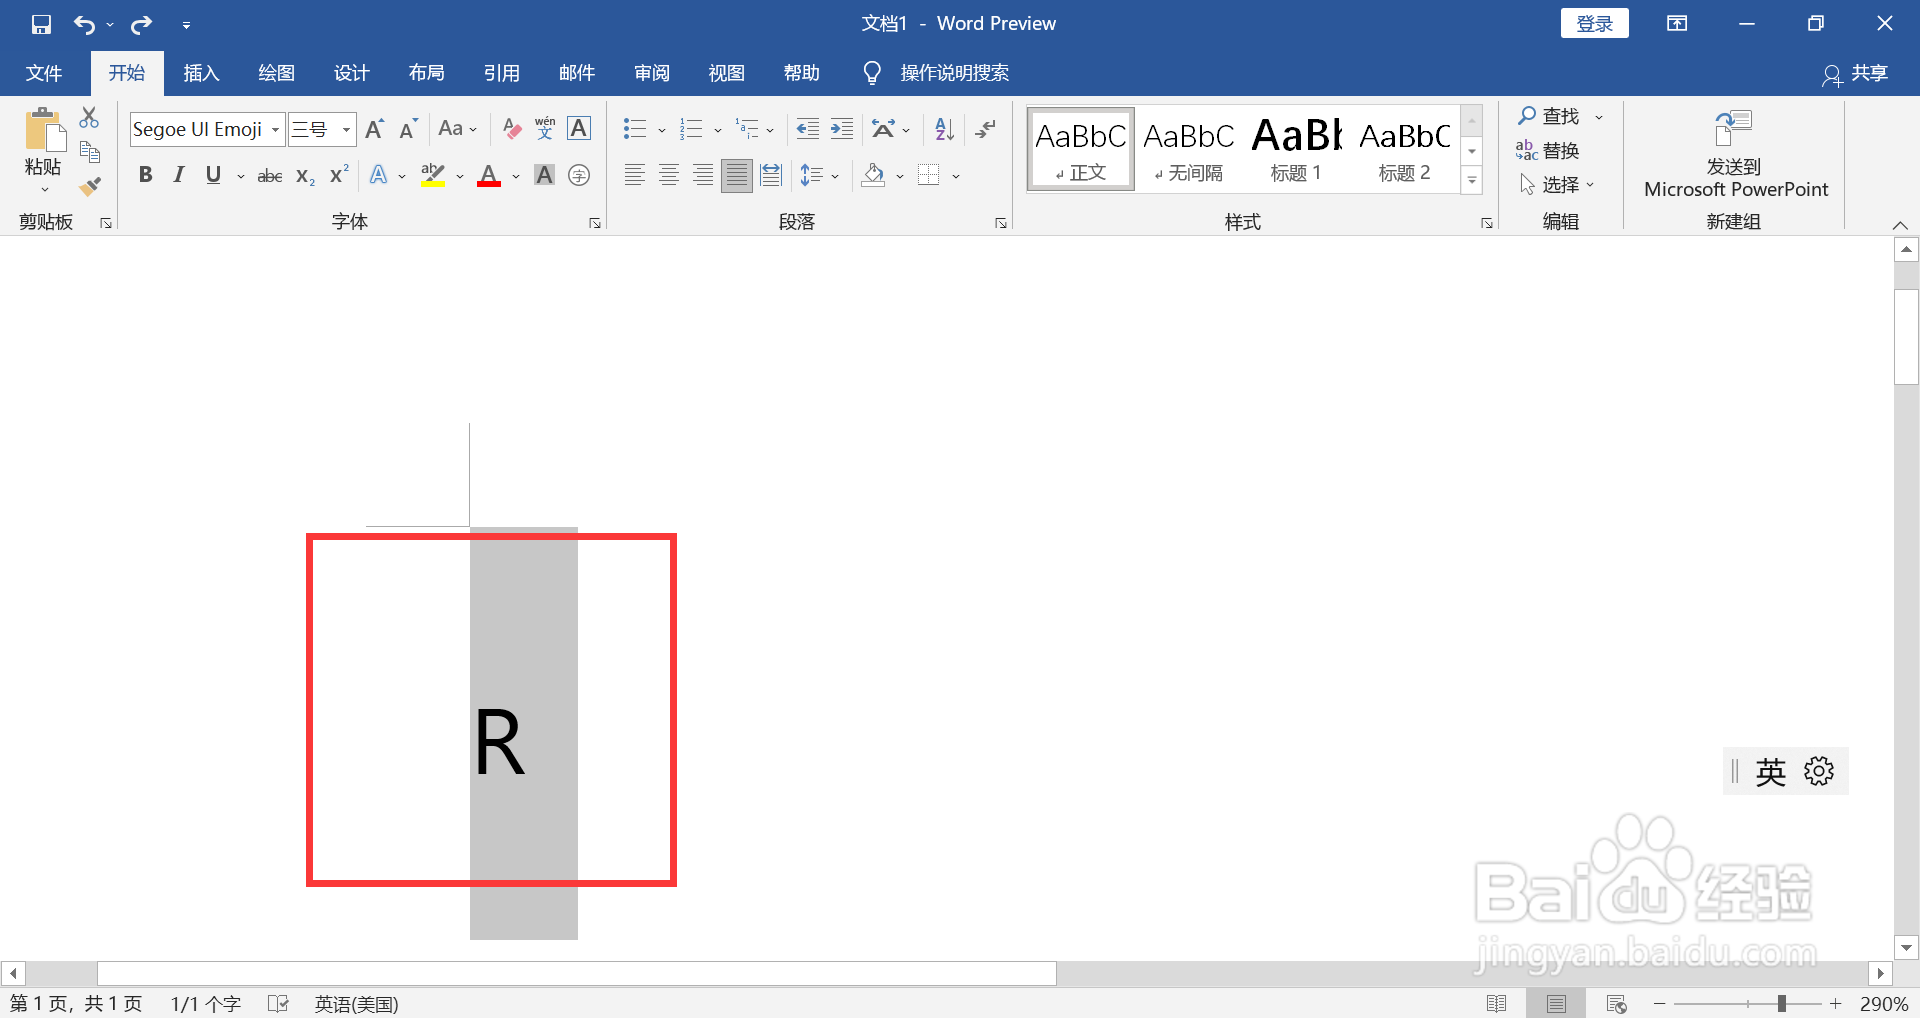The image size is (1920, 1018).
Task: Apply subscript formatting
Action: coord(305,176)
